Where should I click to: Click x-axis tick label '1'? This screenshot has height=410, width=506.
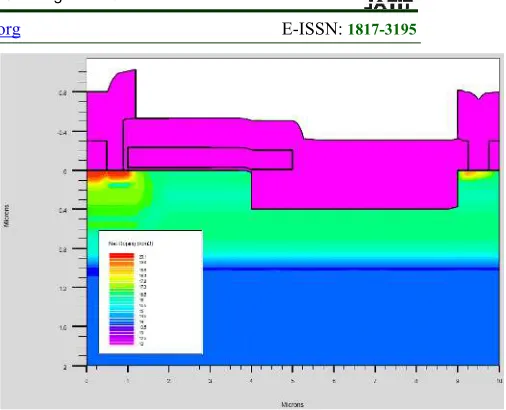coord(128,381)
